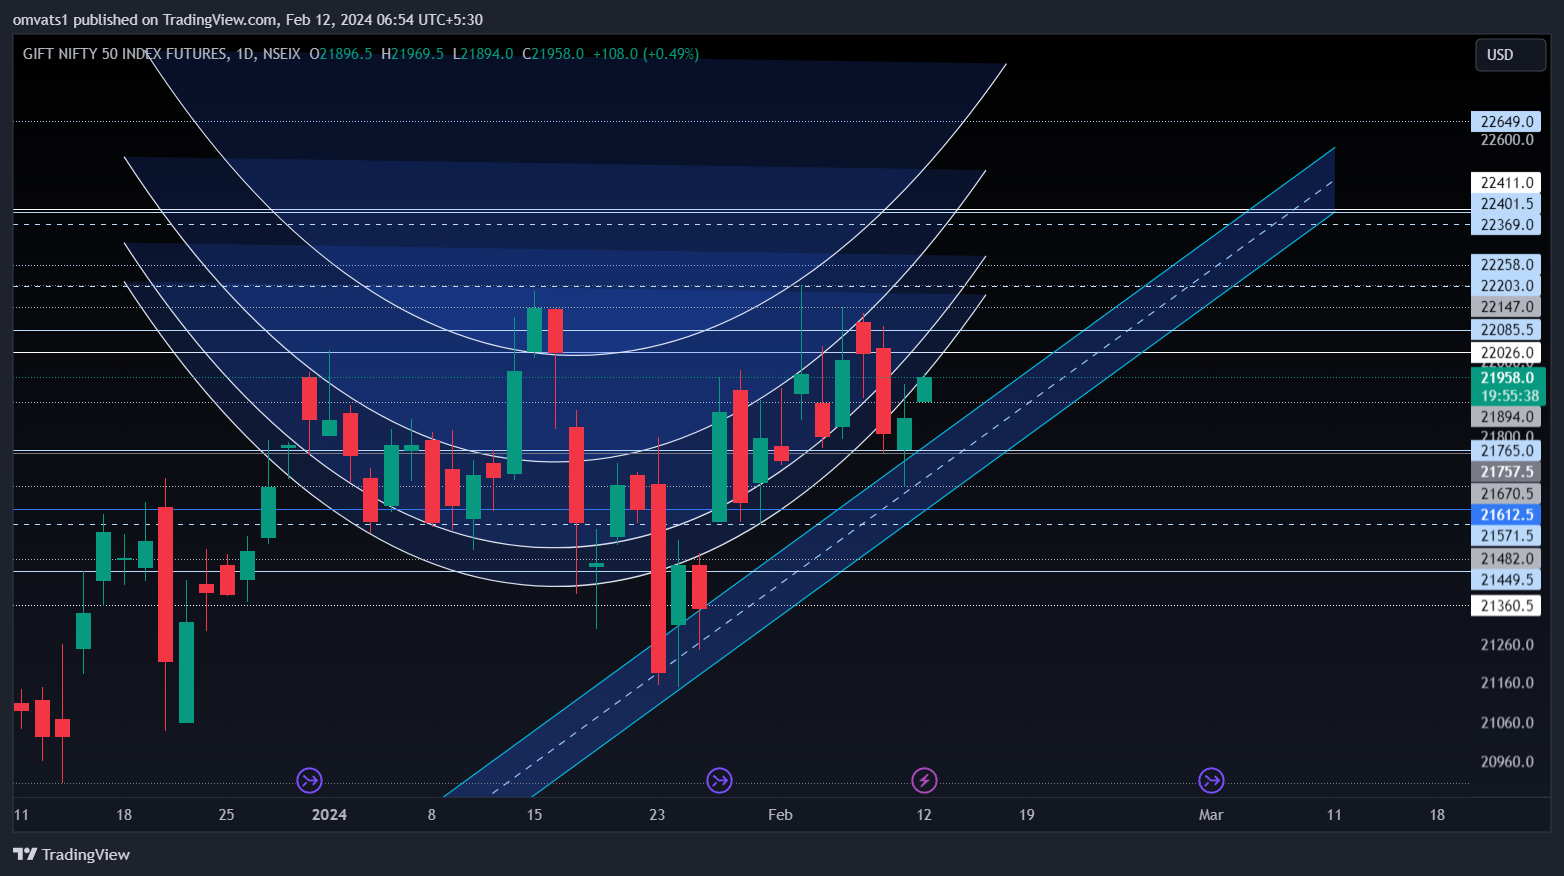The height and width of the screenshot is (876, 1564).
Task: Click the 25 date on the time axis
Action: tap(227, 815)
